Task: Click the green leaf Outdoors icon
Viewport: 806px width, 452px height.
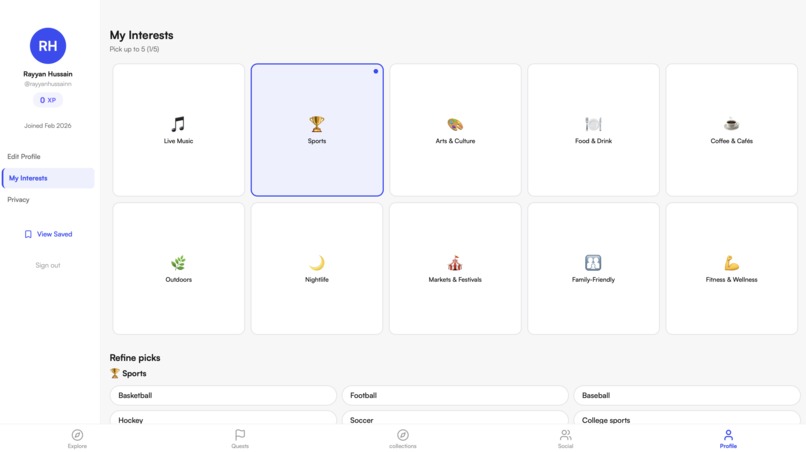Action: pyautogui.click(x=178, y=263)
